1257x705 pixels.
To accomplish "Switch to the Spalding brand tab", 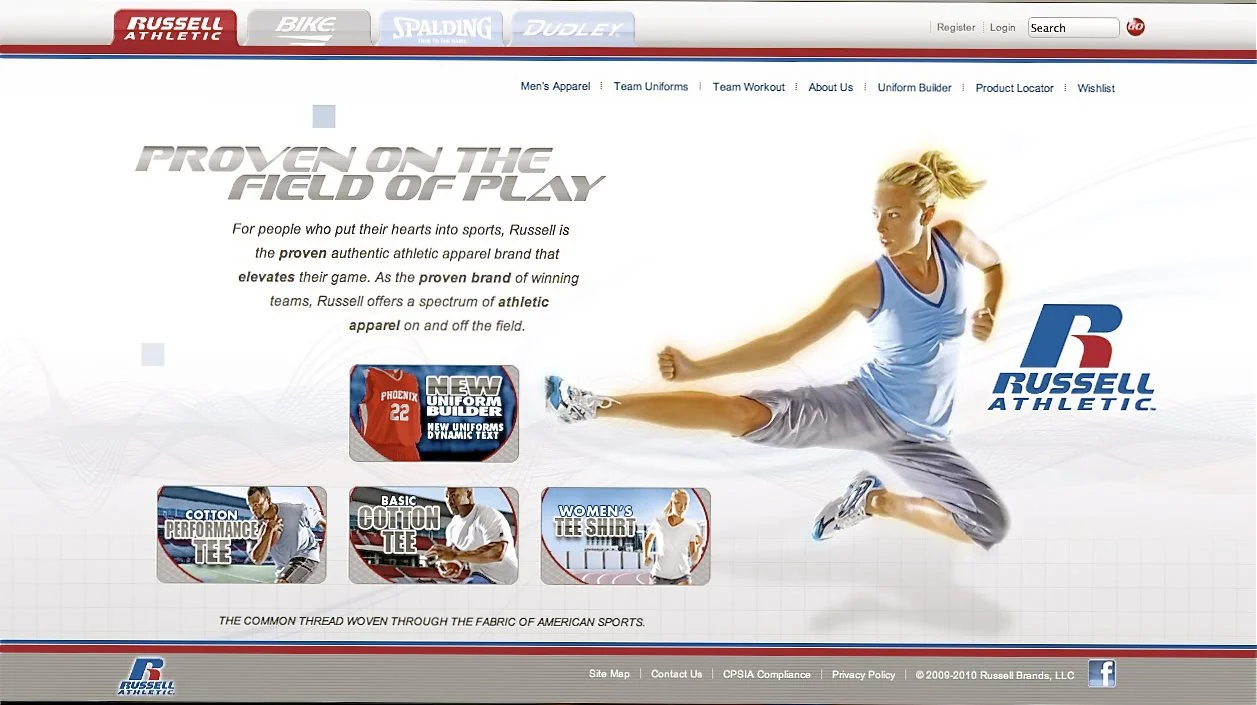I will pyautogui.click(x=441, y=28).
